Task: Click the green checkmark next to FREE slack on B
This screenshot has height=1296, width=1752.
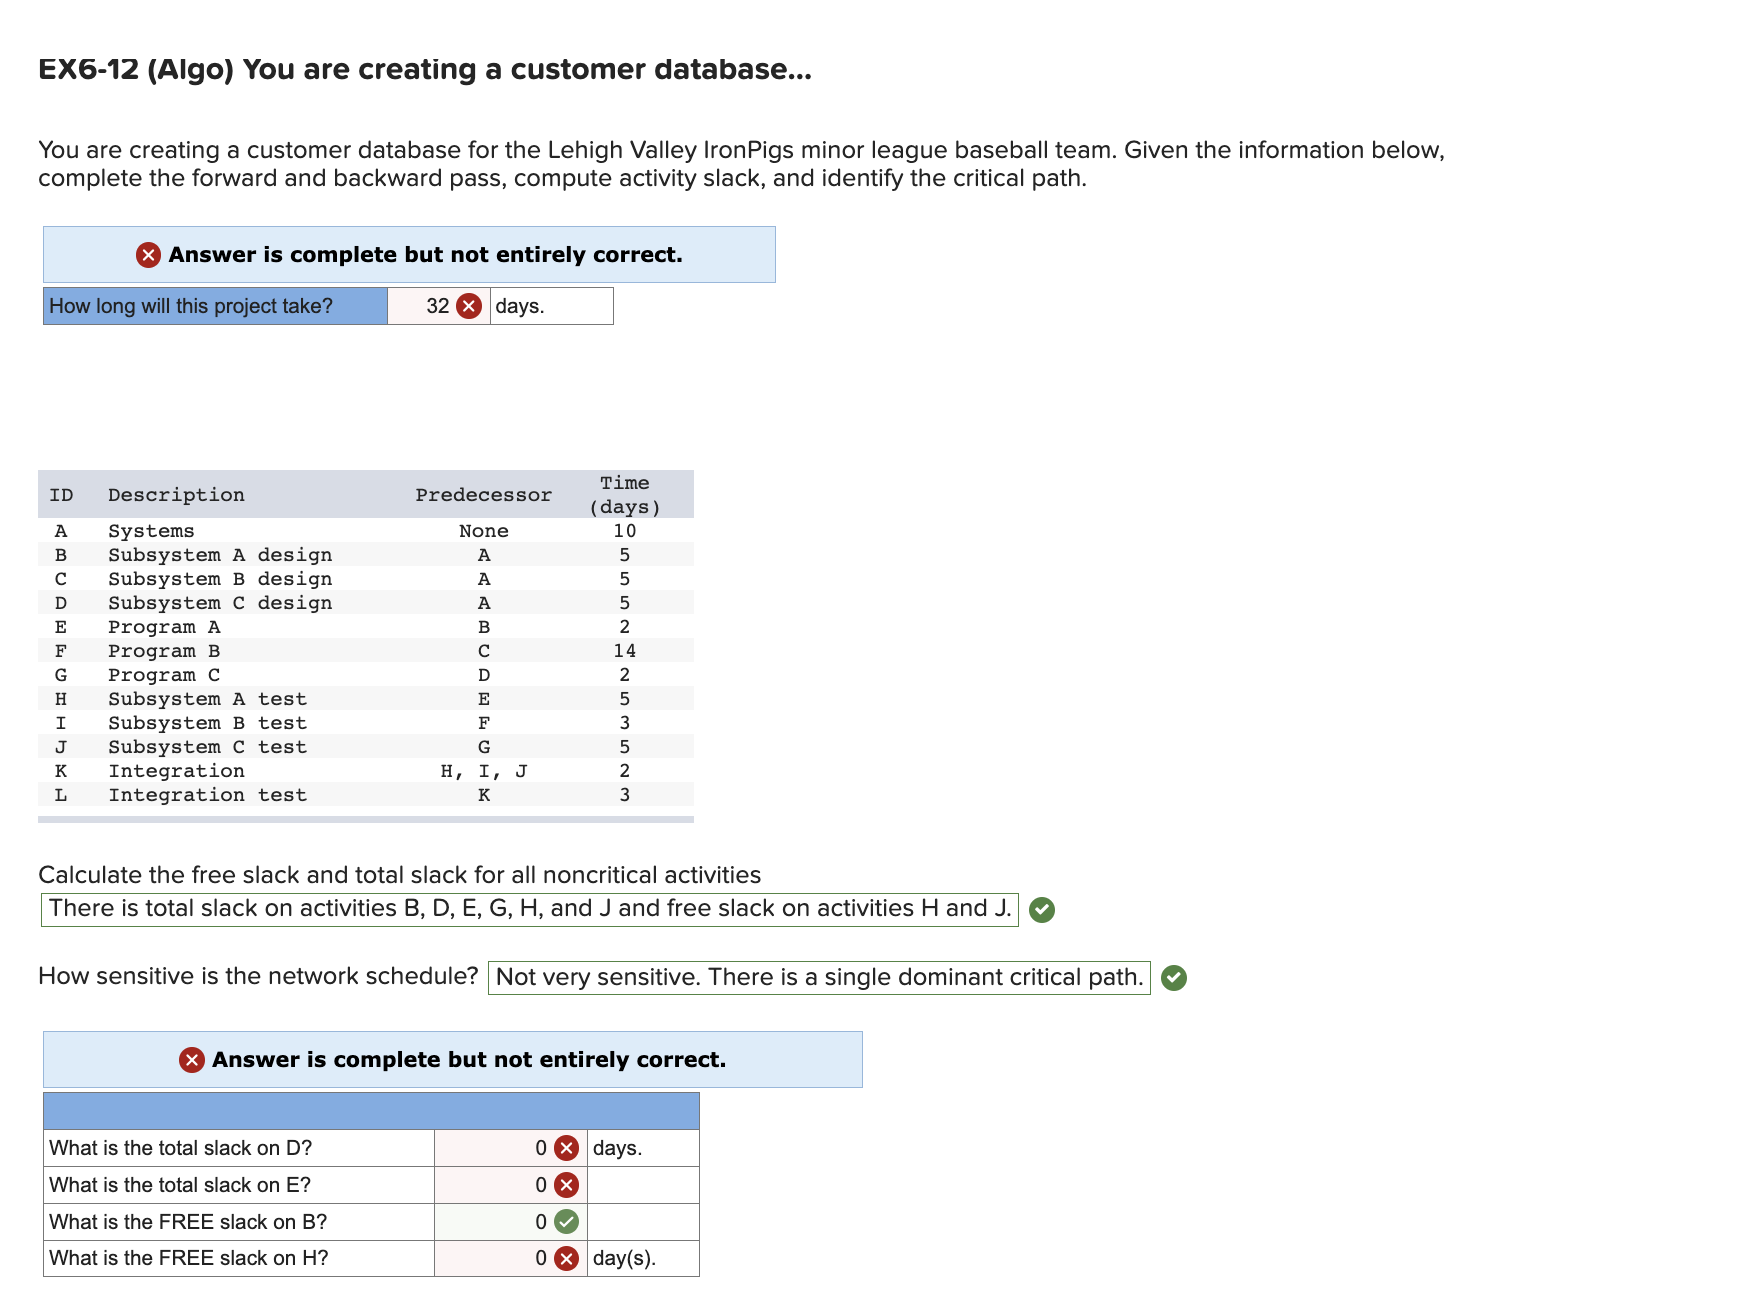Action: point(565,1221)
